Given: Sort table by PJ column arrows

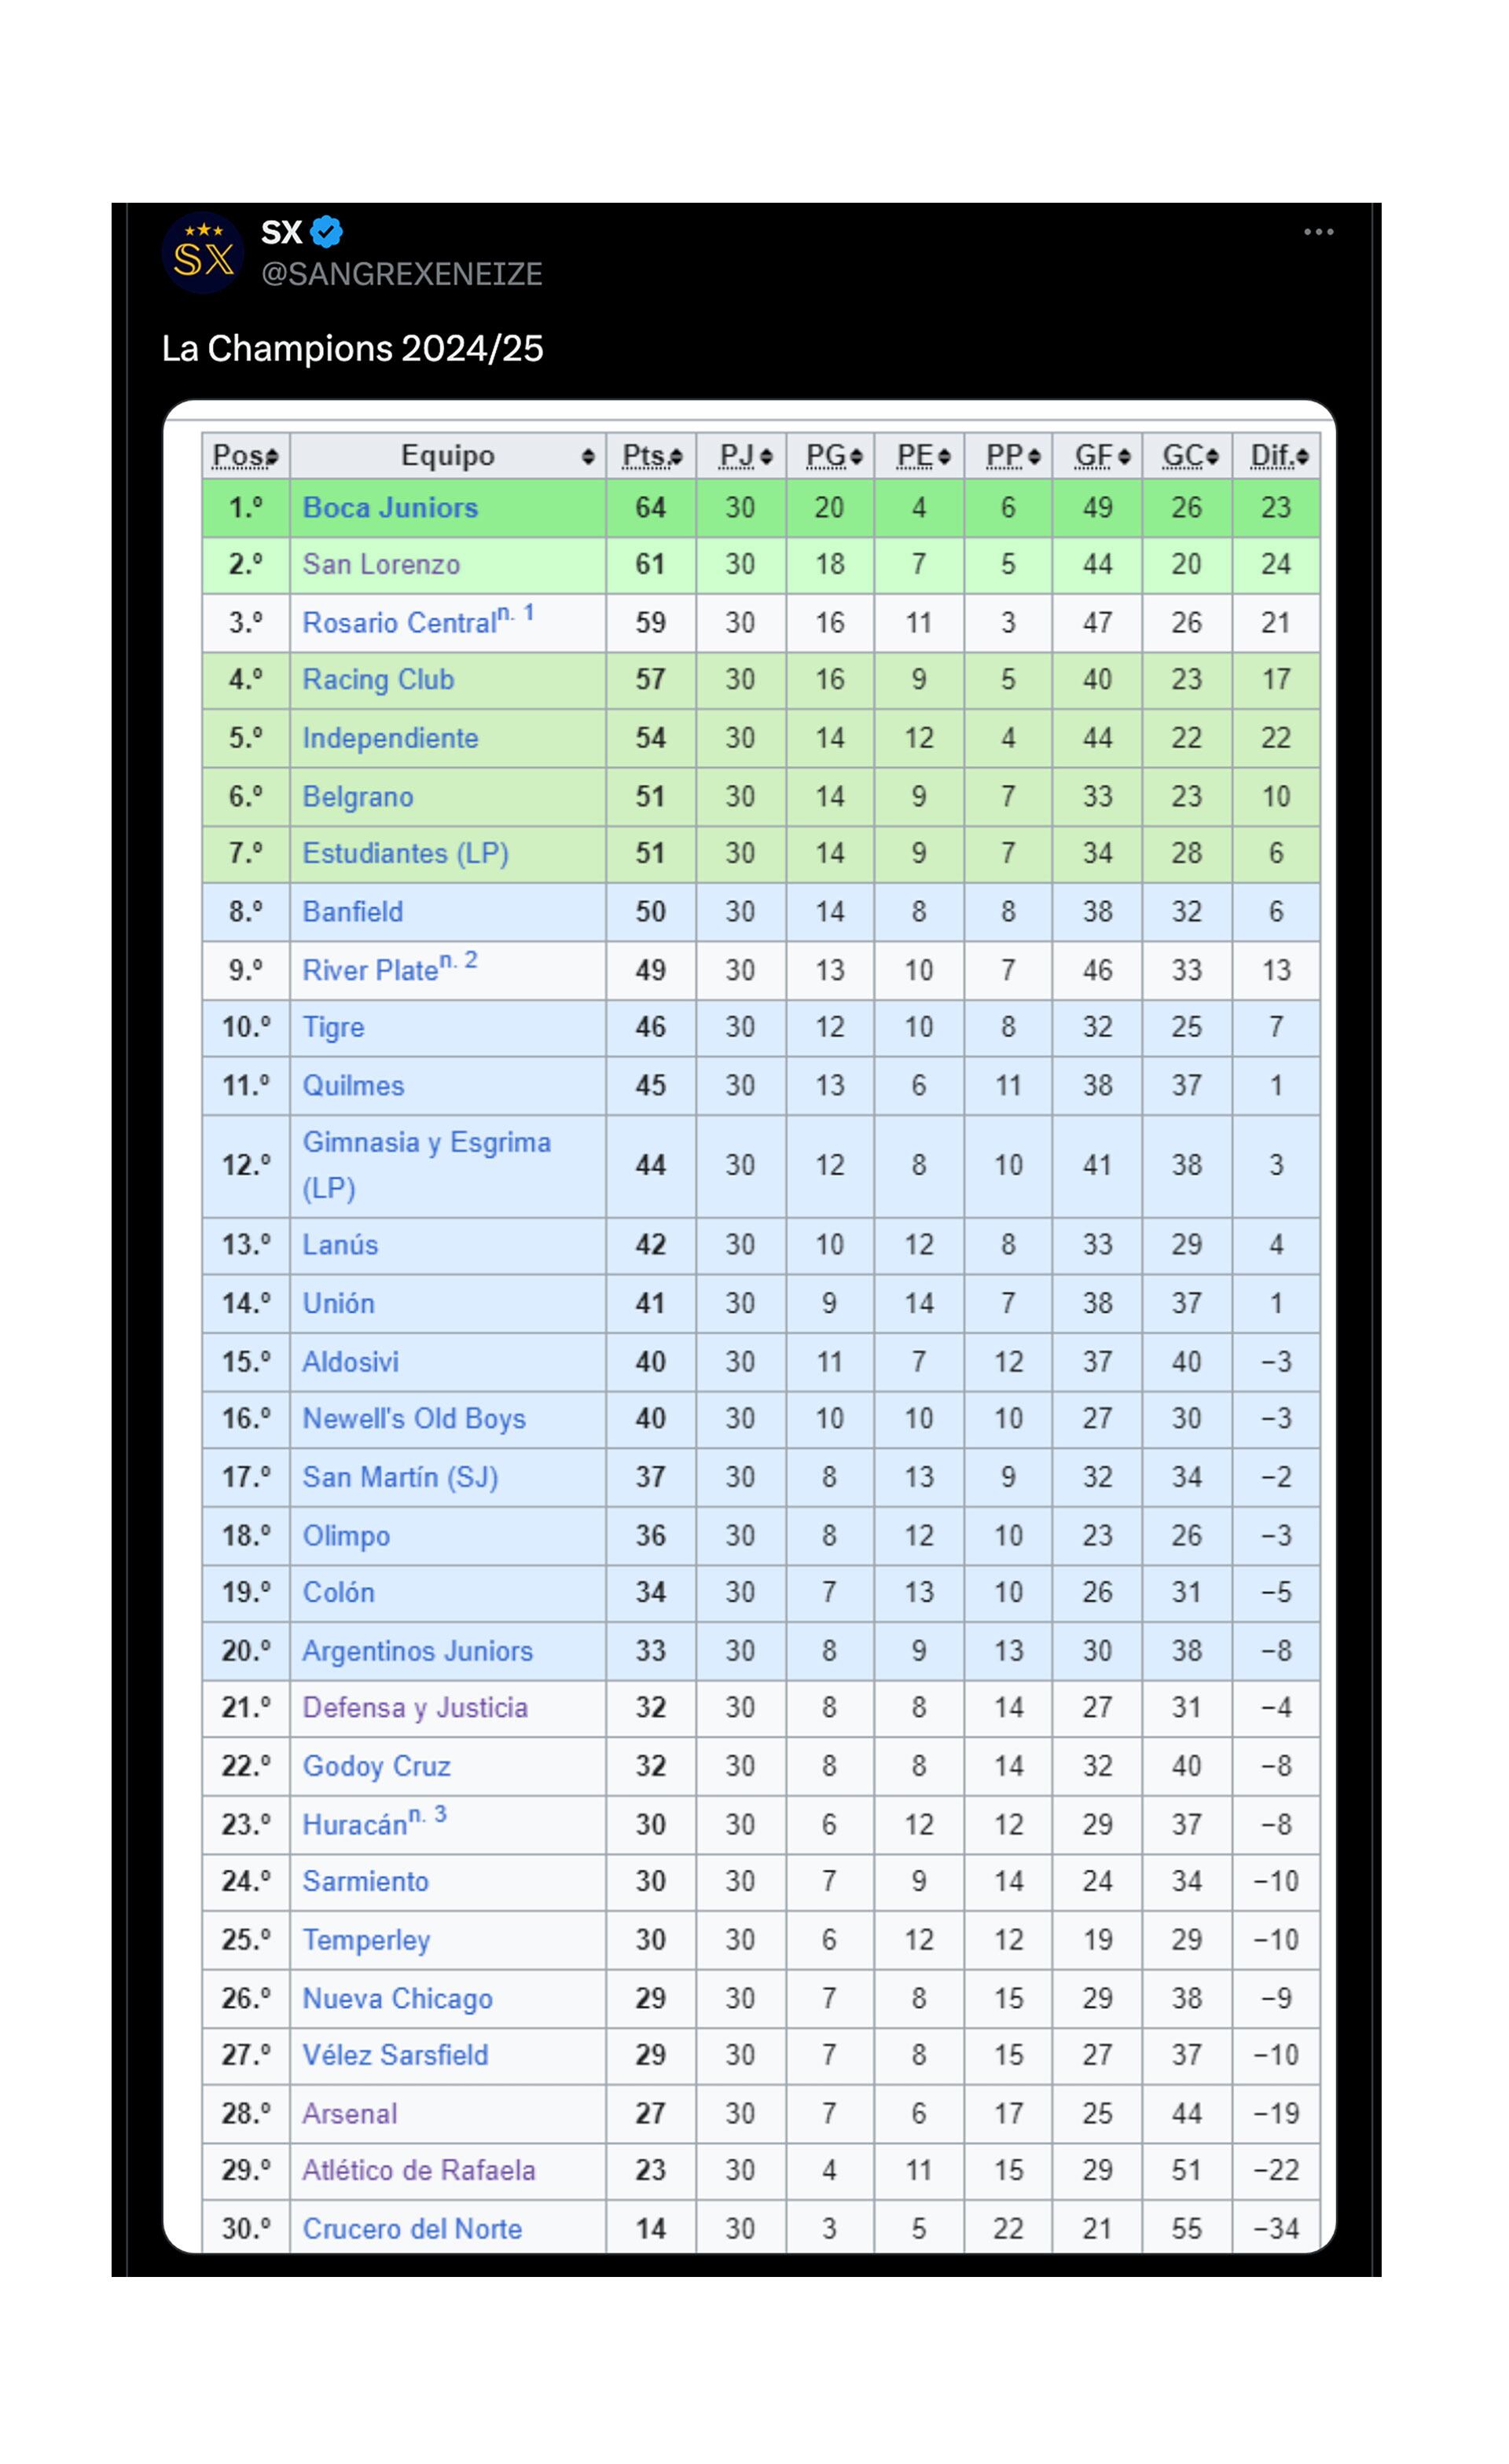Looking at the screenshot, I should pos(766,457).
